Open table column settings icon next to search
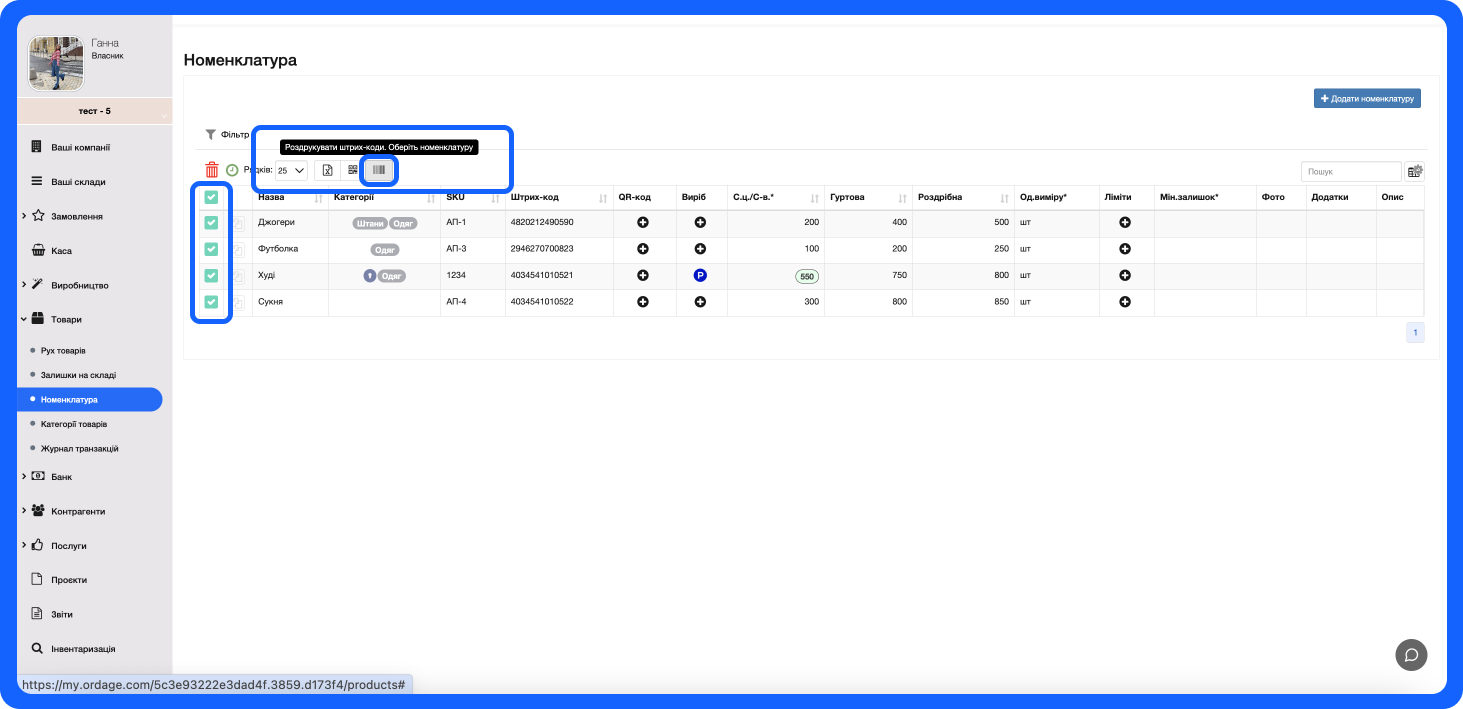This screenshot has height=709, width=1463. coord(1414,171)
